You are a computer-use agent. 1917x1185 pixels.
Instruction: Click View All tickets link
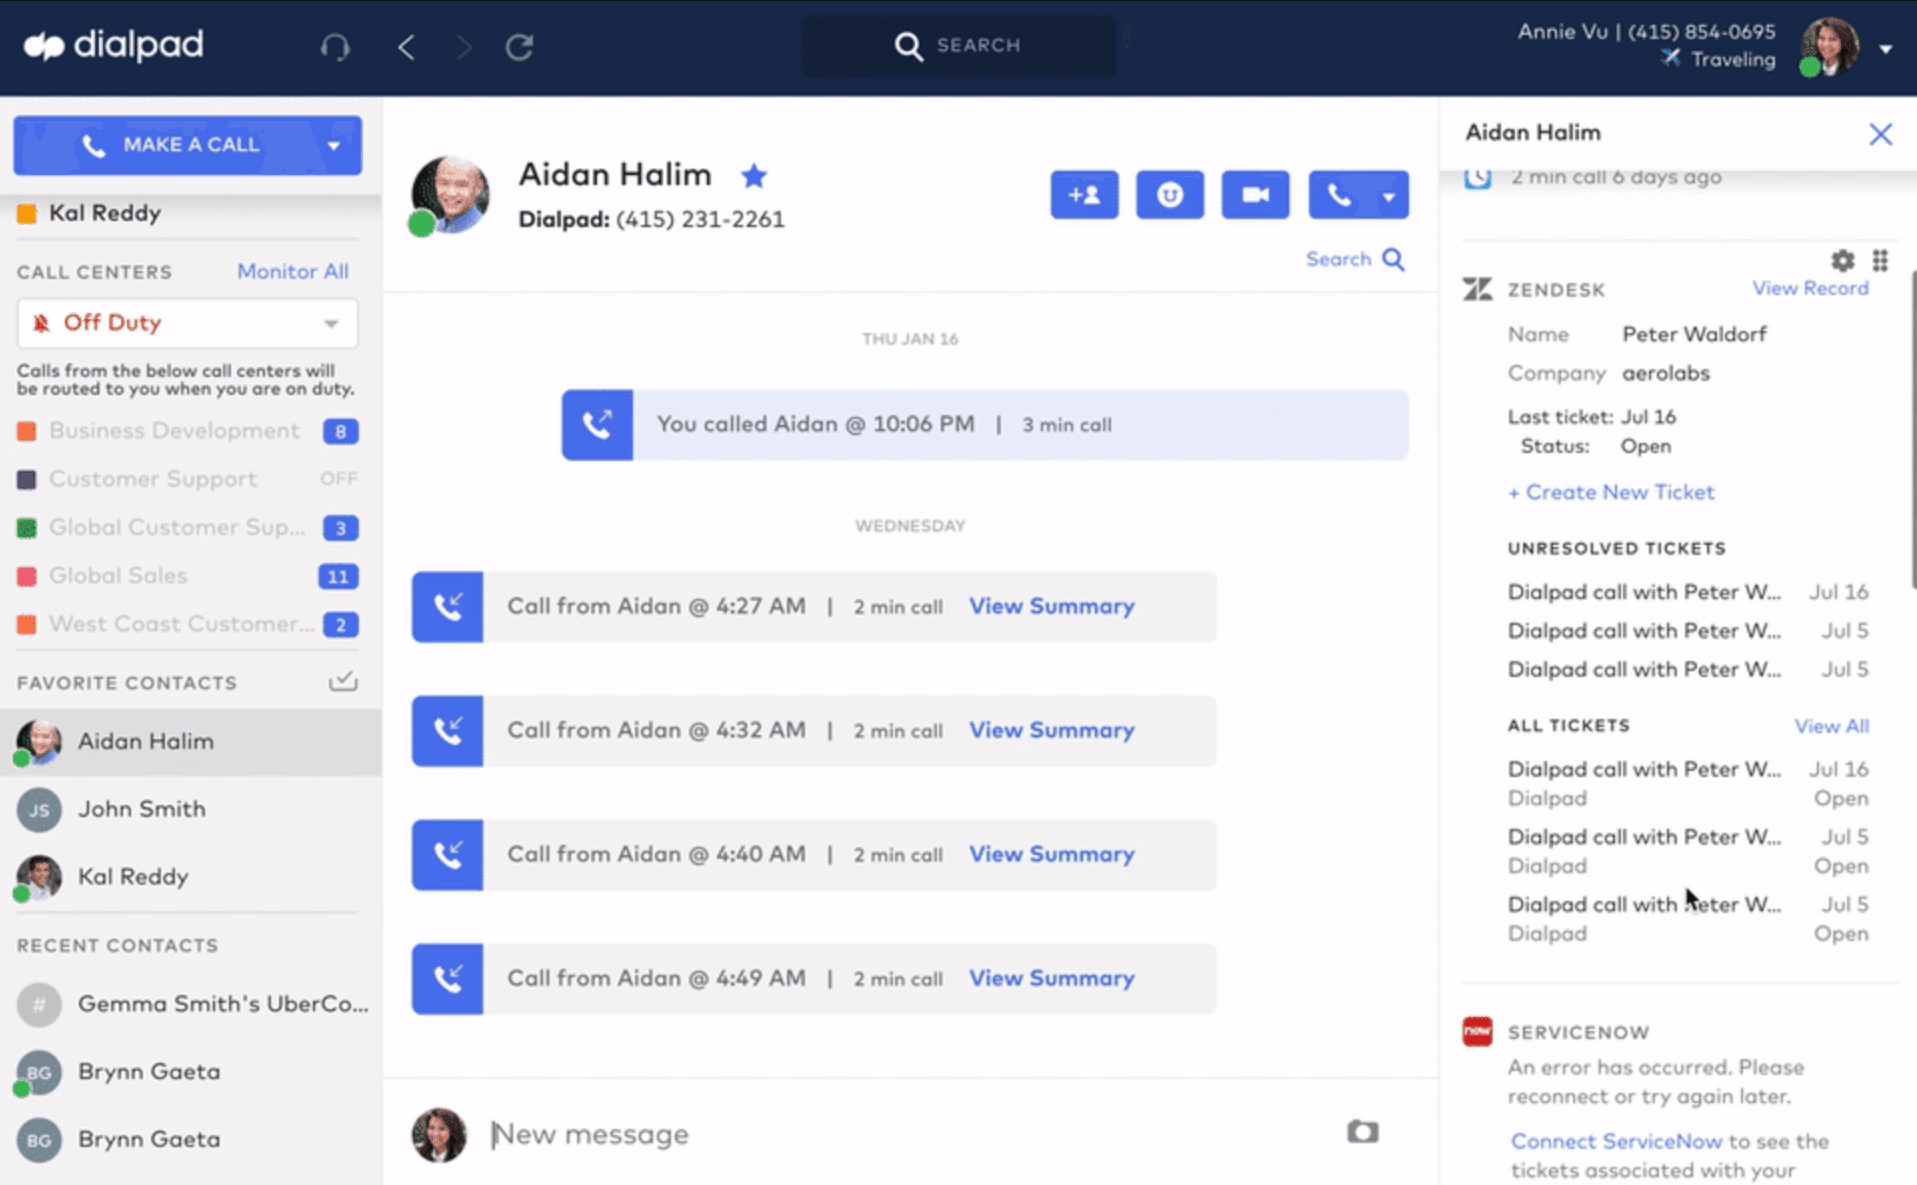tap(1831, 726)
